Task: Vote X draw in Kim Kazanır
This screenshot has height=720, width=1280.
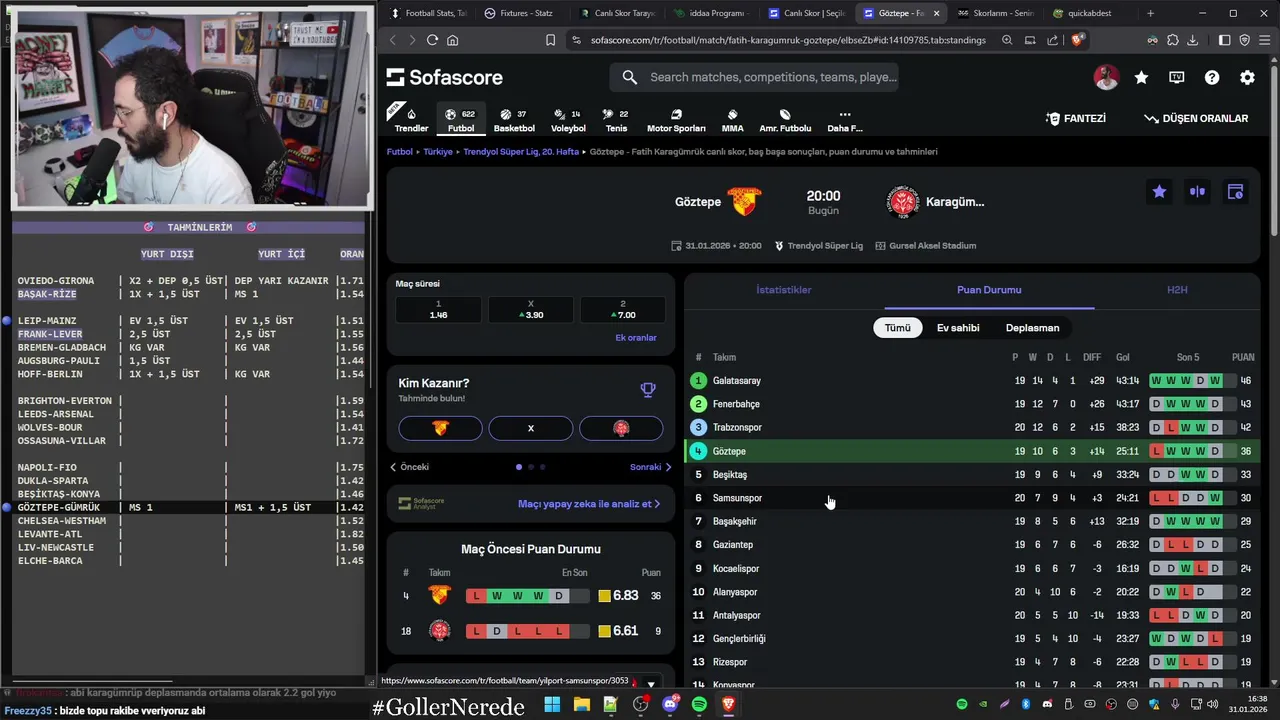Action: (531, 428)
